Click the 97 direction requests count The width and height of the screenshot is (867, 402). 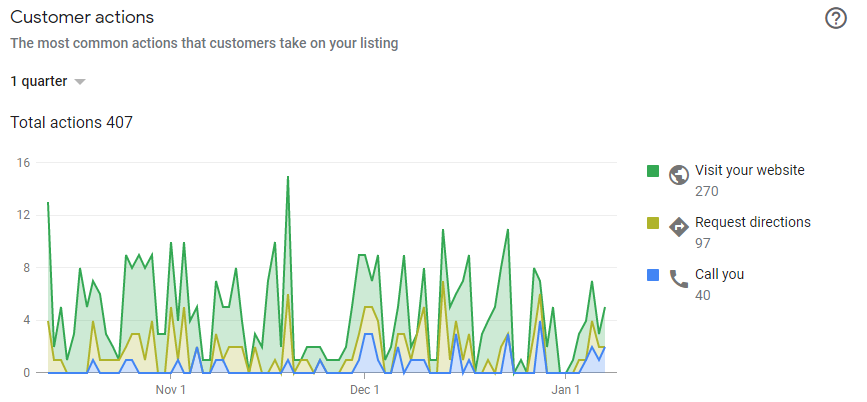click(703, 243)
